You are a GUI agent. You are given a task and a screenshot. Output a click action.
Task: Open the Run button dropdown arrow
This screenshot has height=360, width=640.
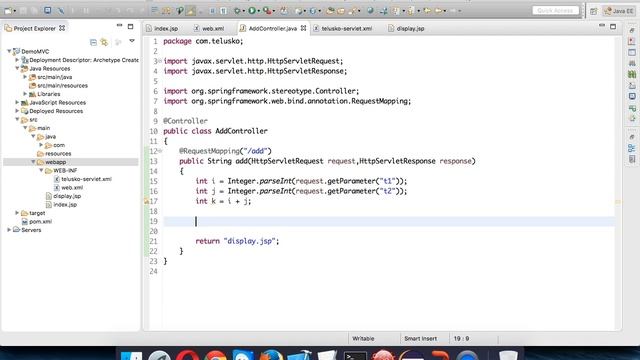click(258, 11)
